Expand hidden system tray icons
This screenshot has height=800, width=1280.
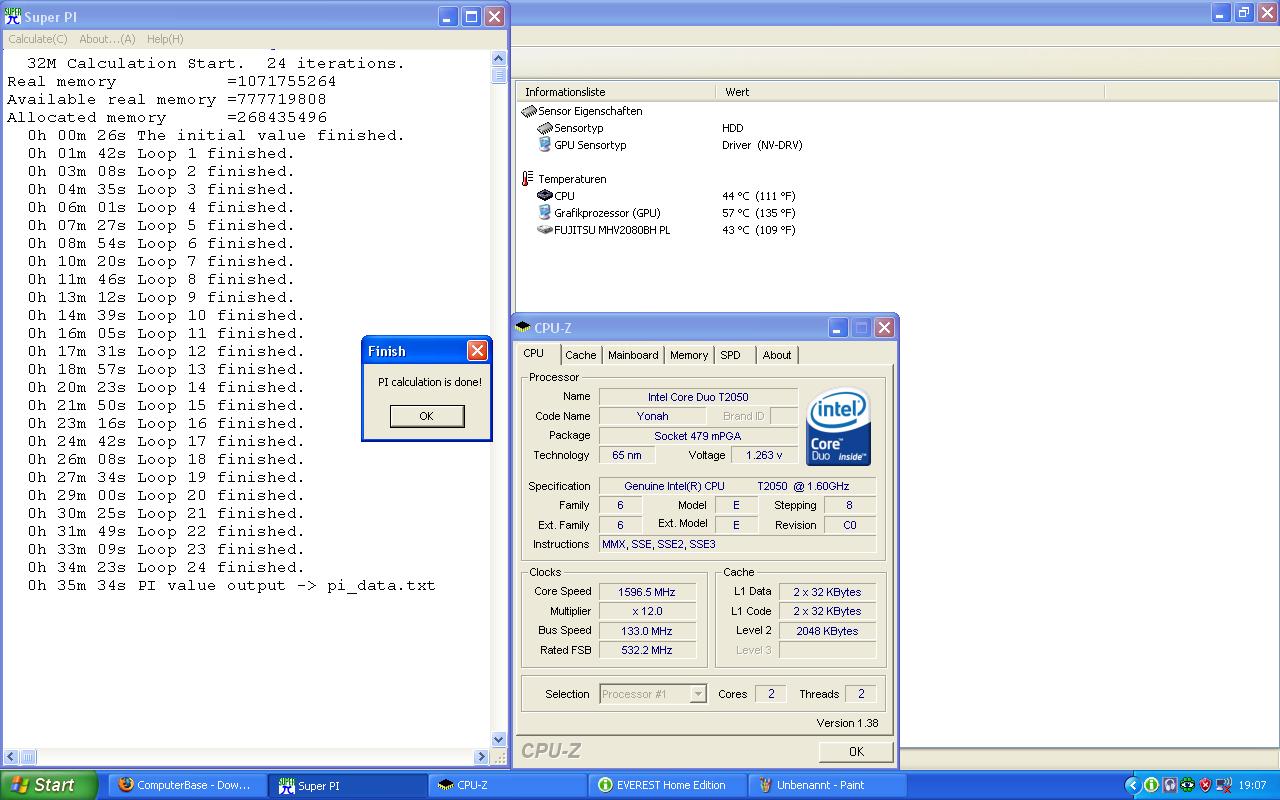(1132, 786)
